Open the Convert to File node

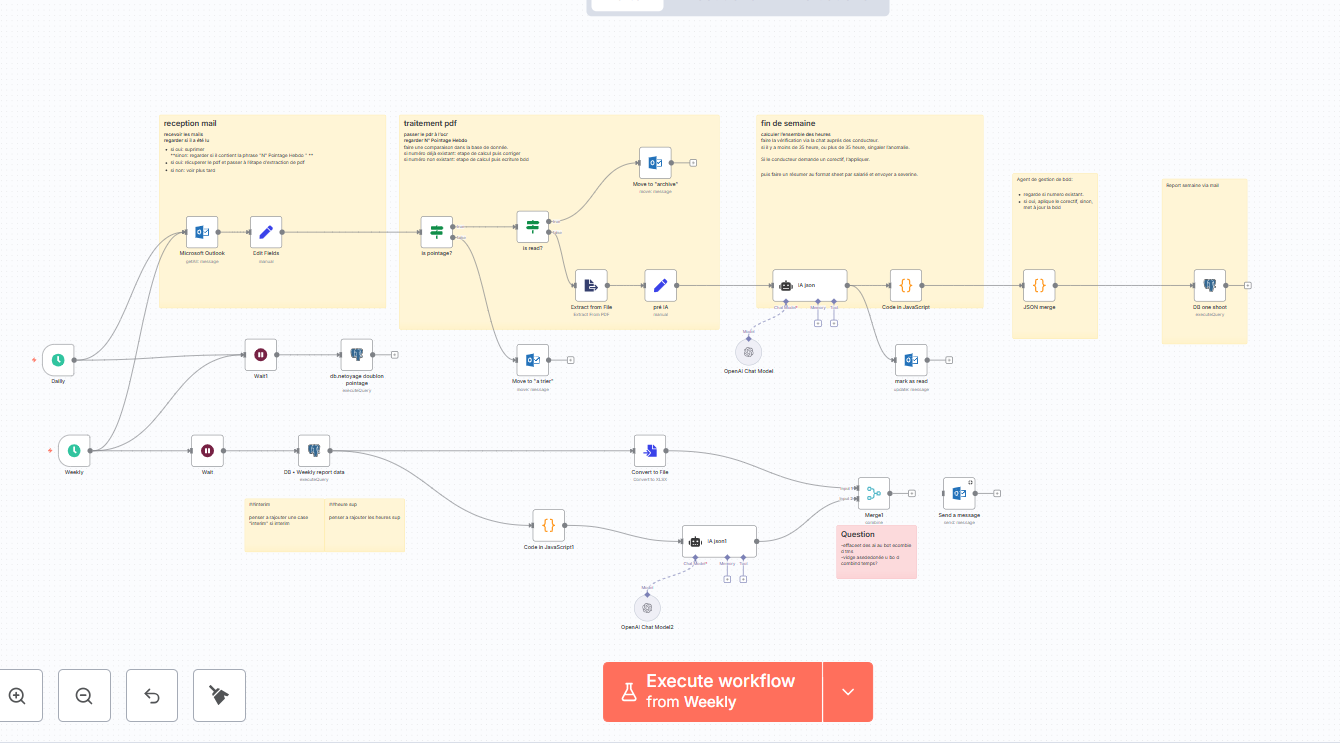pyautogui.click(x=650, y=450)
